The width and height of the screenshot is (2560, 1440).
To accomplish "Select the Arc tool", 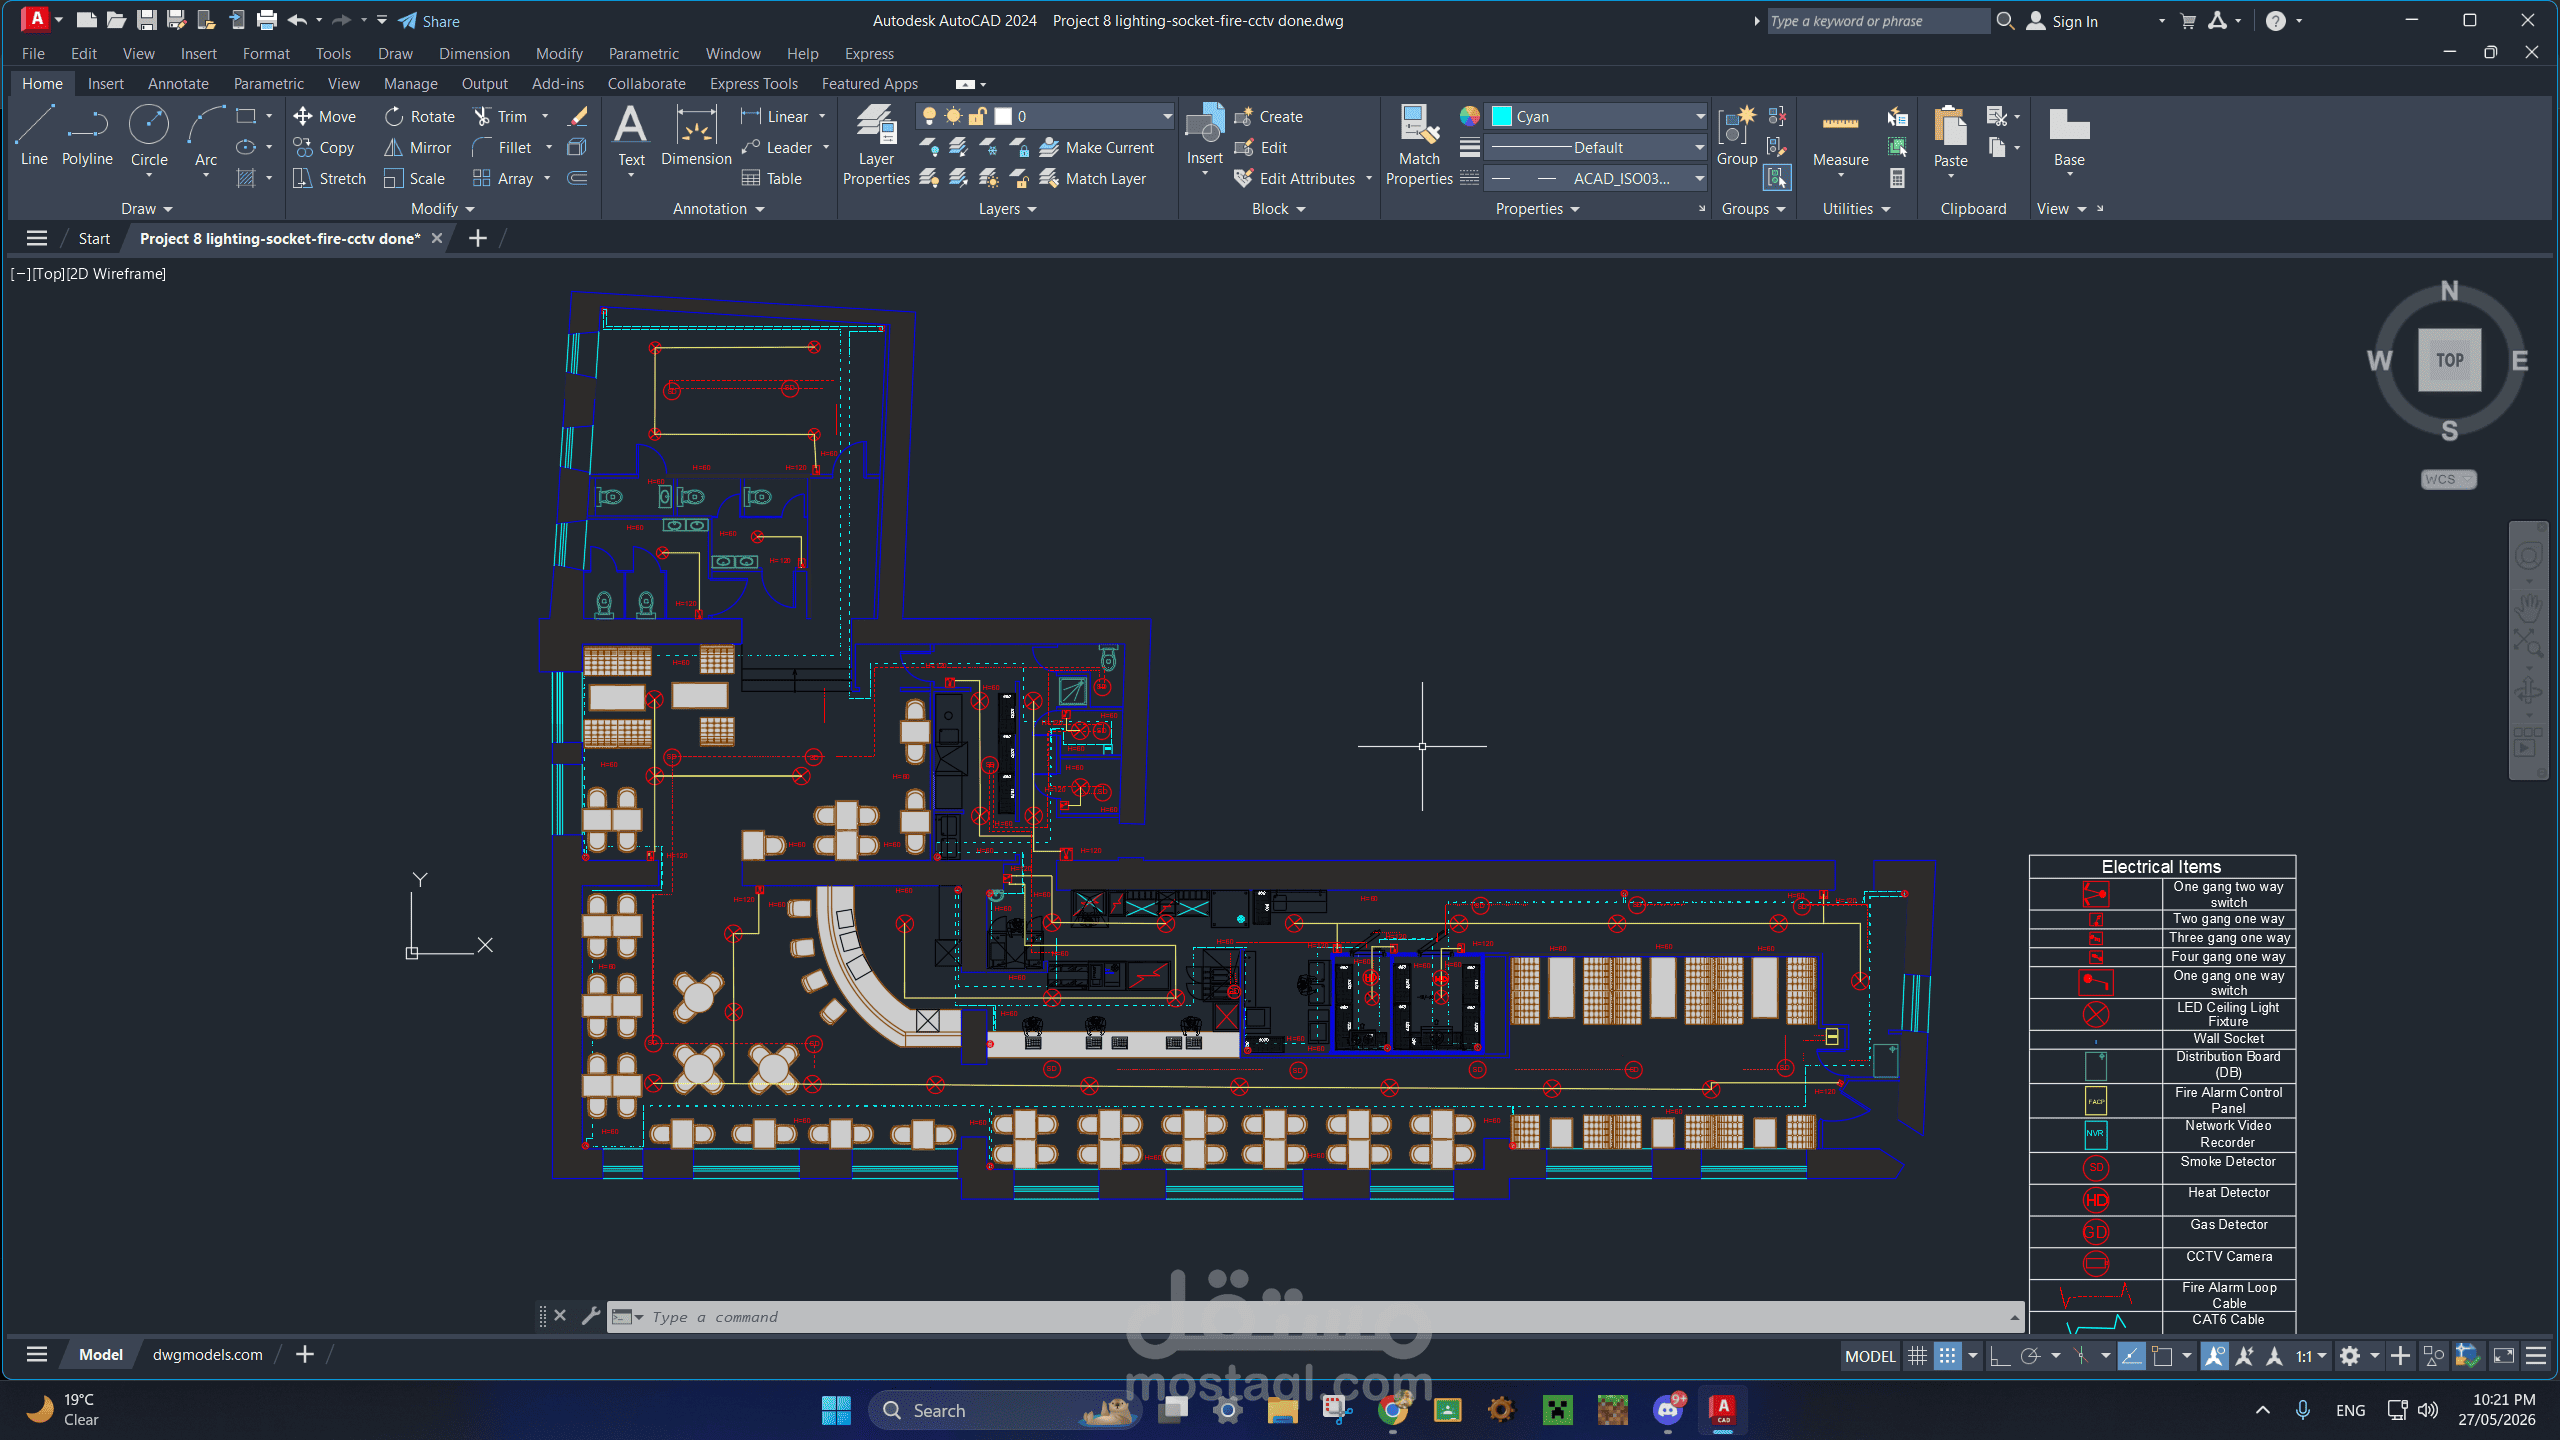I will [x=206, y=135].
